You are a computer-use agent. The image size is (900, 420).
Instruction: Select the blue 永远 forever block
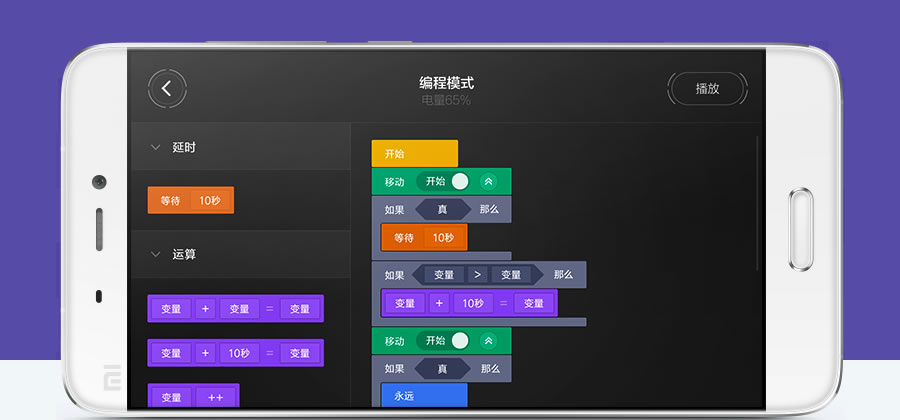click(423, 395)
